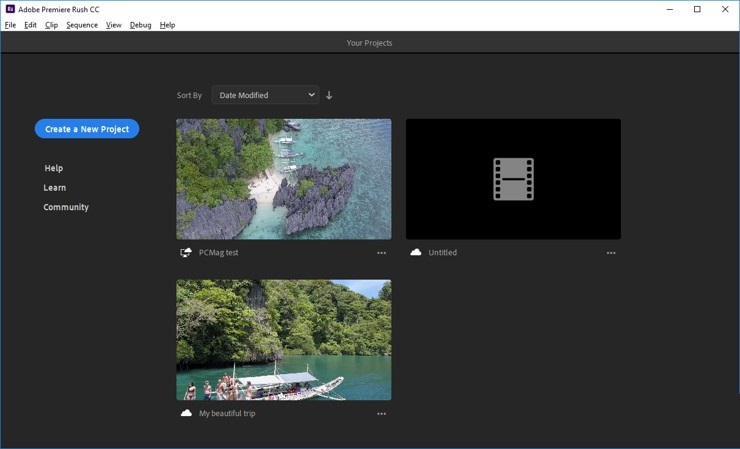
Task: Click sync status icon beside PCMag test
Action: click(x=186, y=252)
